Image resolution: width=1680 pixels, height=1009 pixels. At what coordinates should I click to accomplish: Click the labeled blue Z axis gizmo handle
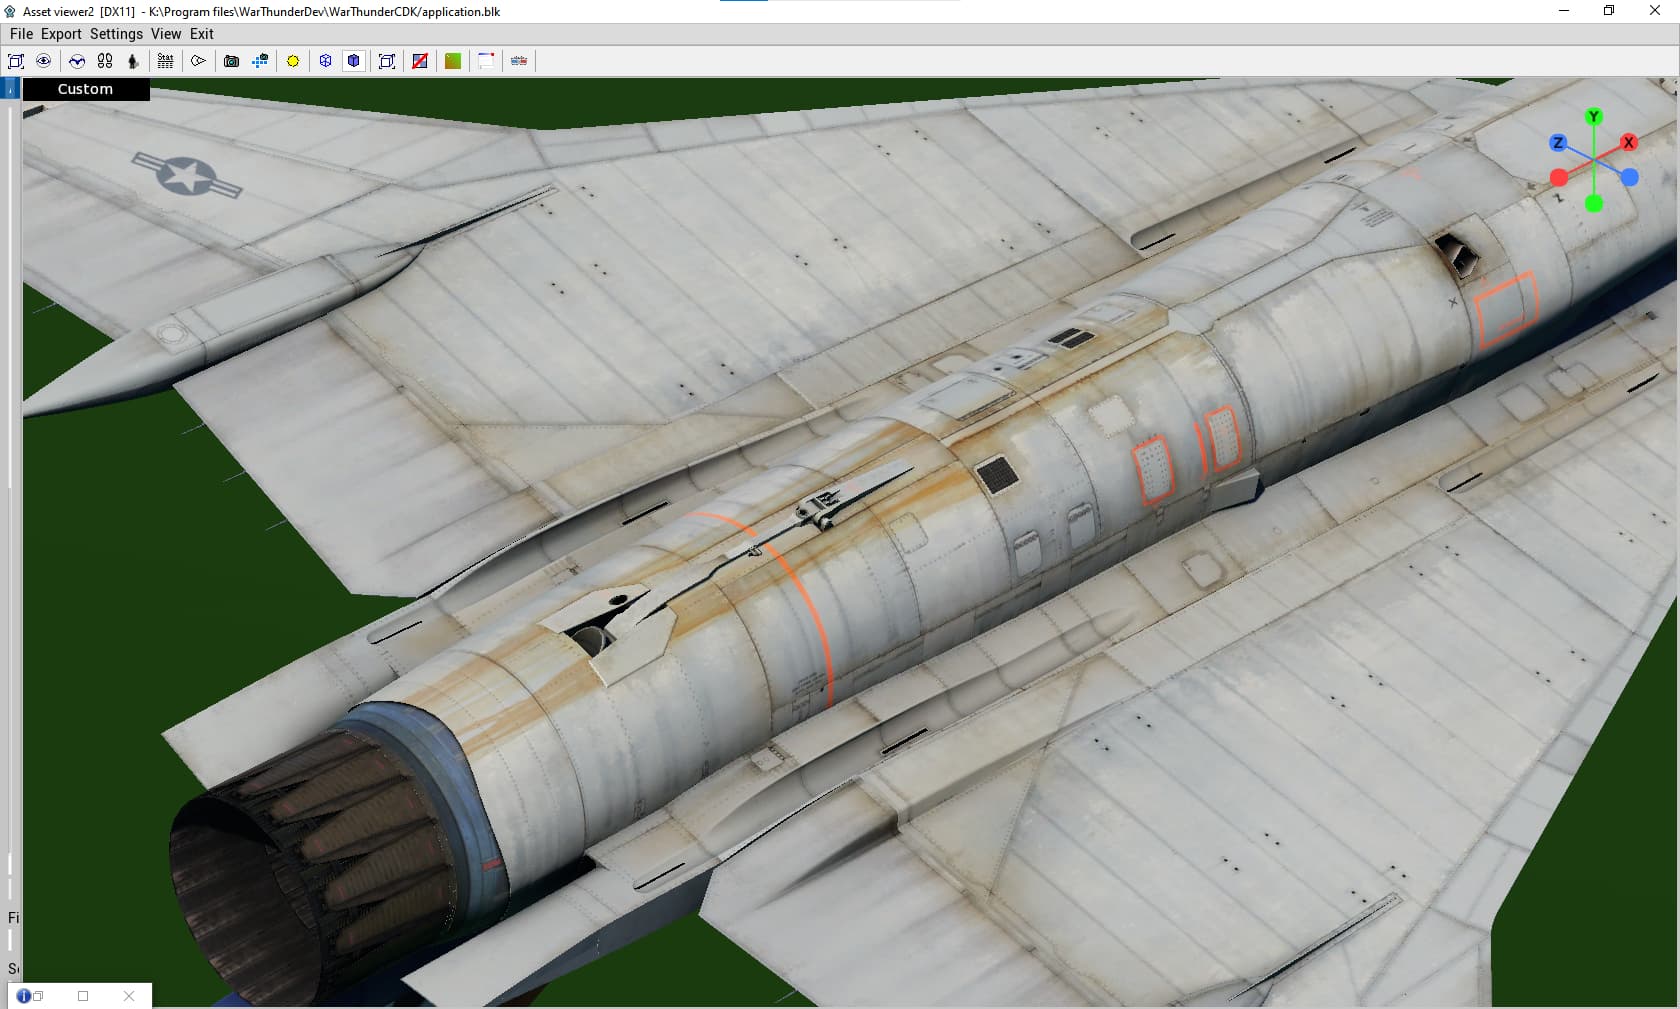(1557, 143)
